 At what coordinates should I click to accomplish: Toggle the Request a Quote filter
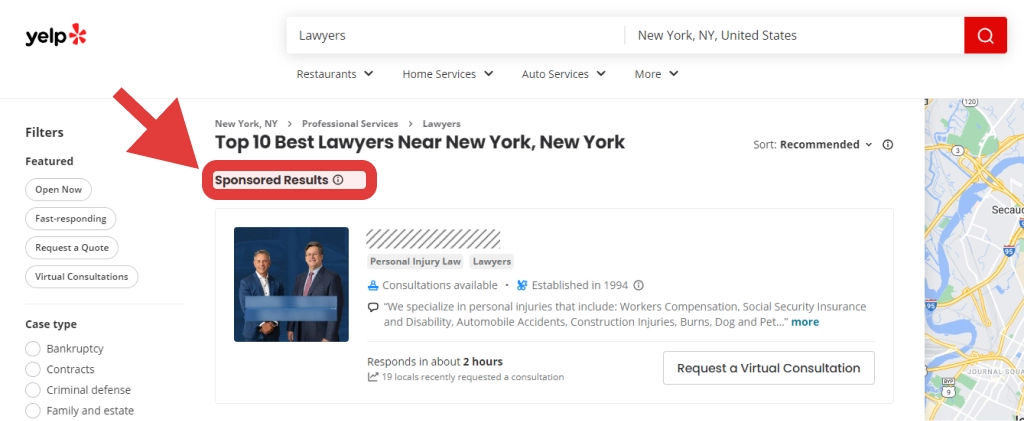pyautogui.click(x=72, y=247)
